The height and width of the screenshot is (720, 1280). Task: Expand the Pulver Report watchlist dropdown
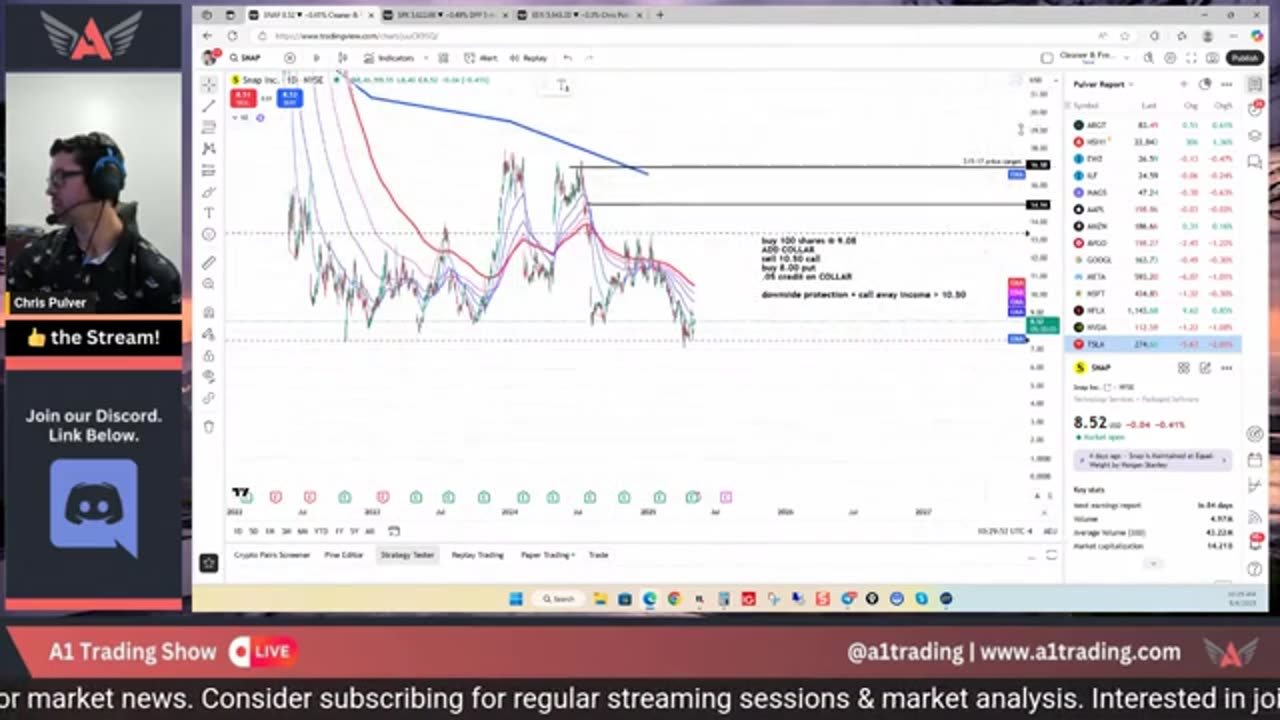point(1133,84)
